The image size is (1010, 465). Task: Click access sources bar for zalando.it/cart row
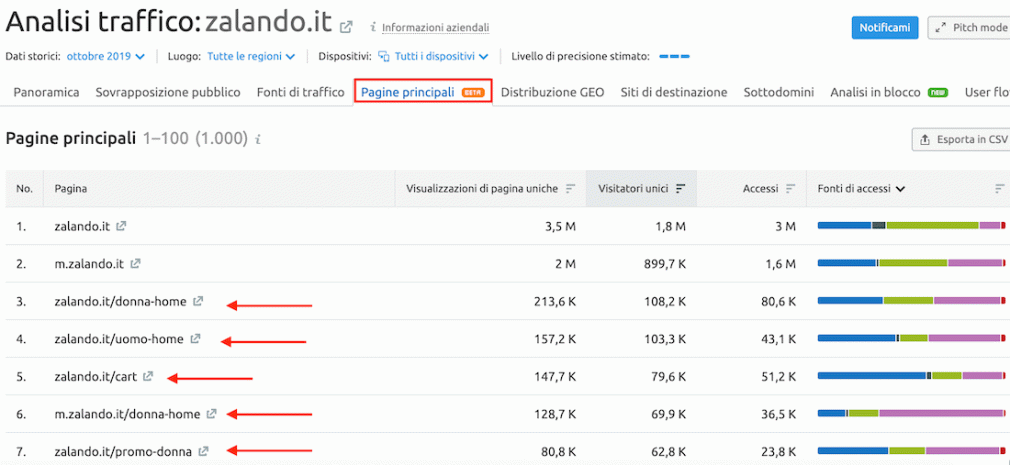(x=911, y=375)
